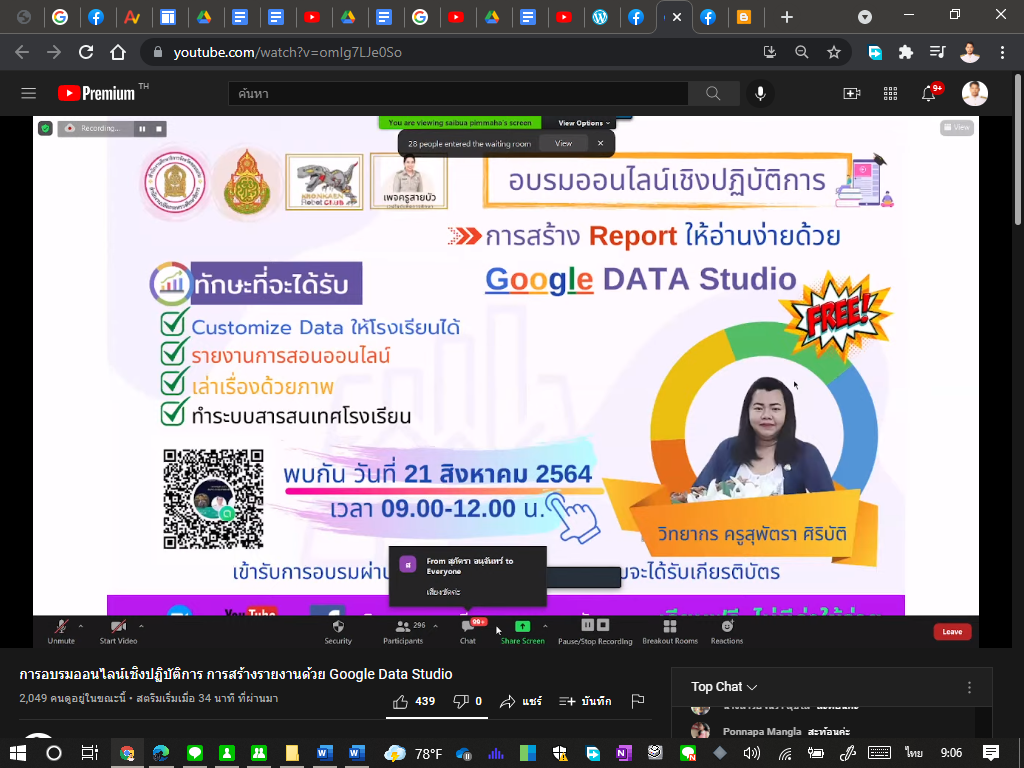Click the green Share Screen button
The image size is (1024, 768).
522,632
